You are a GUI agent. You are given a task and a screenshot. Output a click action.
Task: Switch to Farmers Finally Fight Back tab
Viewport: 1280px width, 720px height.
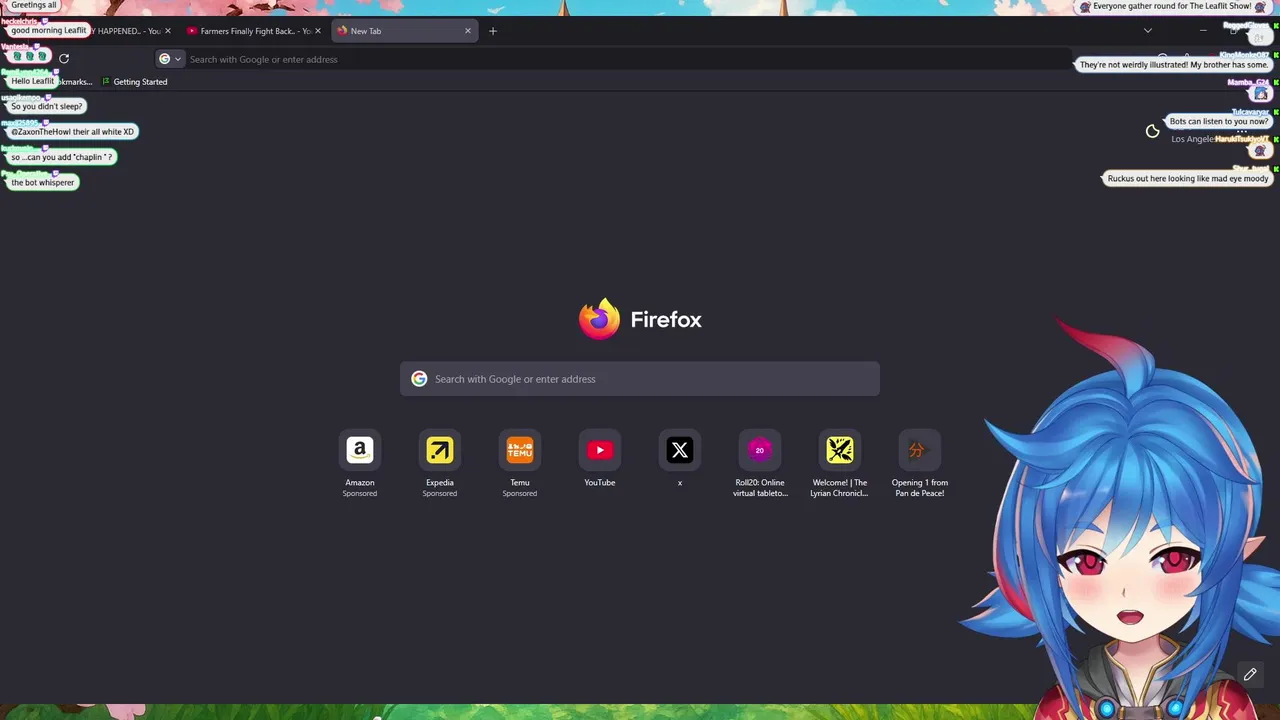coord(254,31)
